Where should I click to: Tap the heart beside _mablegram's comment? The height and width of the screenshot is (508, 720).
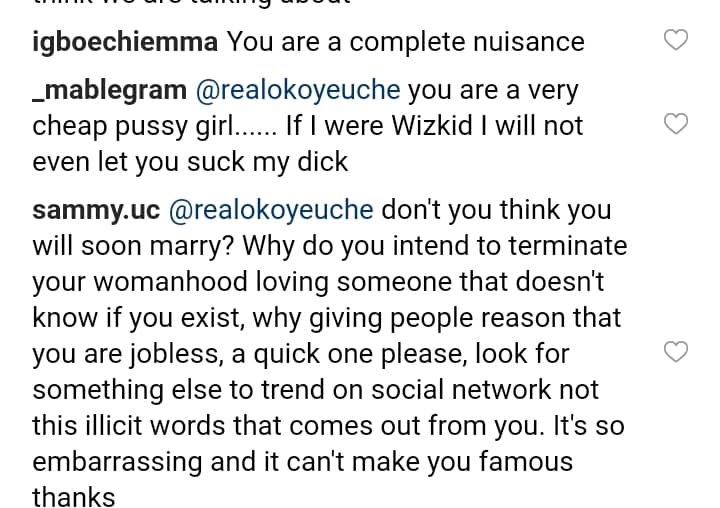tap(677, 125)
